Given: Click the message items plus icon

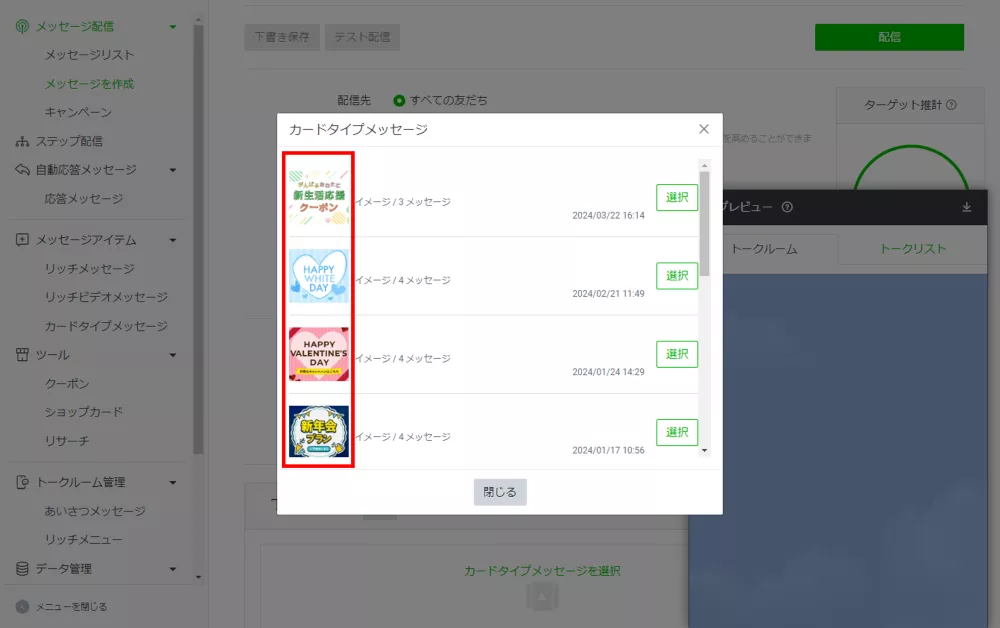Looking at the screenshot, I should click(22, 240).
